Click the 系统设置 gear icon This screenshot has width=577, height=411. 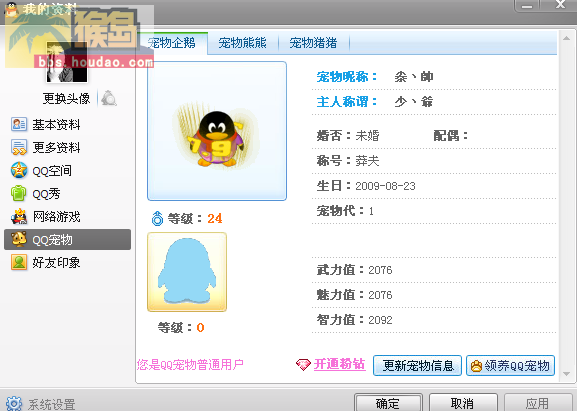point(14,404)
